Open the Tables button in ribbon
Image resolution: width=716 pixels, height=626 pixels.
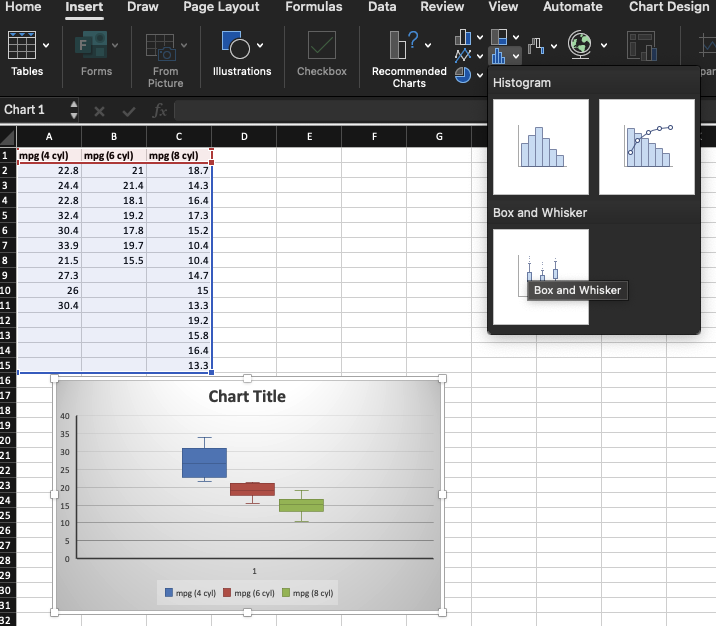[27, 53]
